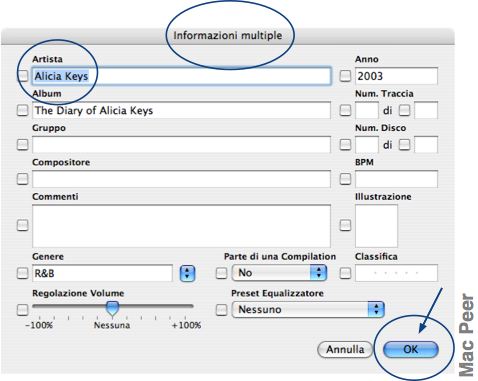Tick the Album checkbox

22,110
